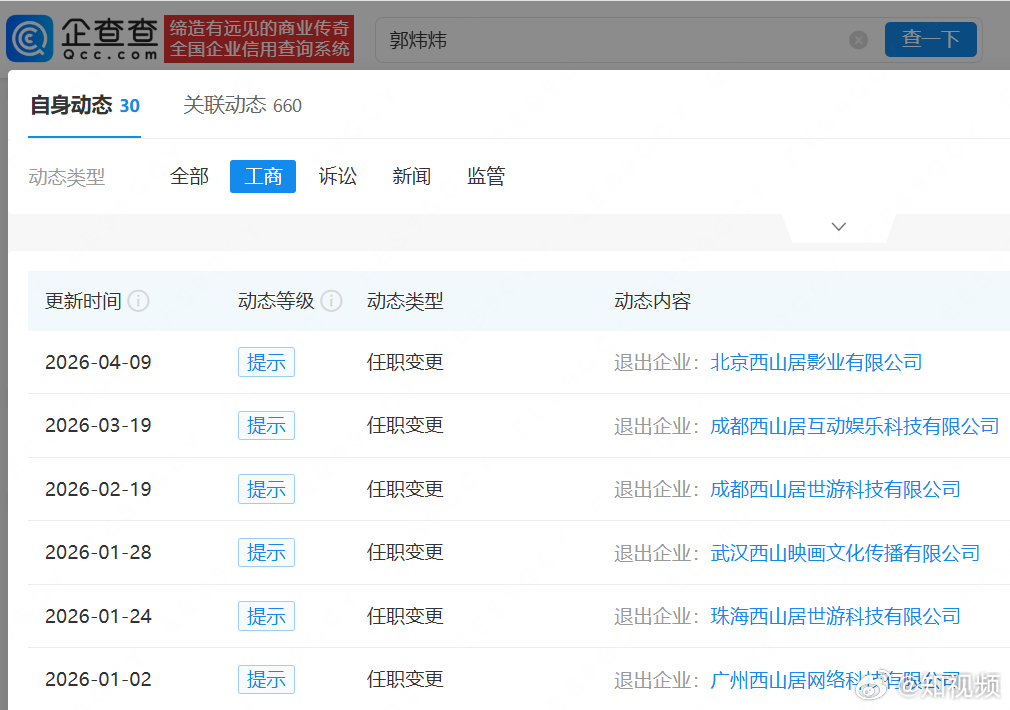The image size is (1010, 710).
Task: Click the date 2026-01-02
Action: pos(98,679)
